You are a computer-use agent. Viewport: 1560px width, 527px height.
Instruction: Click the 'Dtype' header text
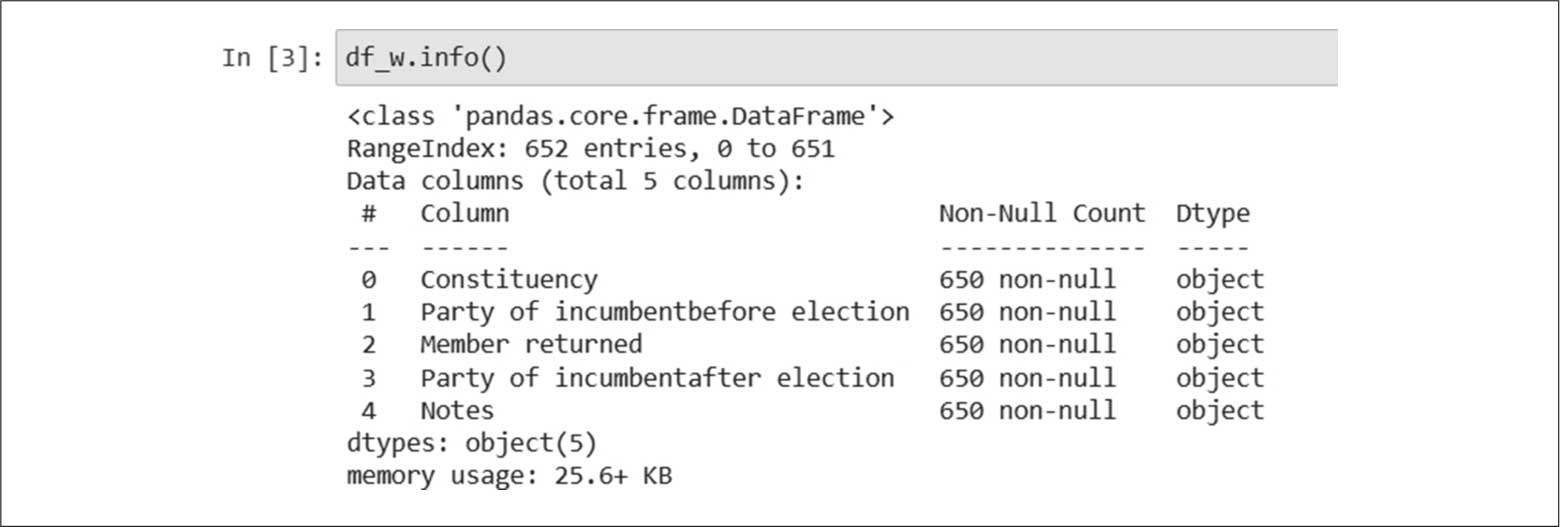coord(1212,213)
